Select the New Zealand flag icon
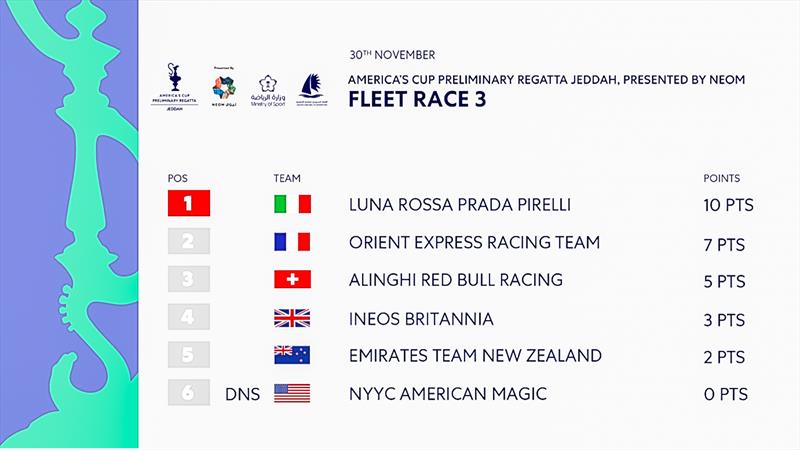The height and width of the screenshot is (450, 800). pyautogui.click(x=292, y=355)
